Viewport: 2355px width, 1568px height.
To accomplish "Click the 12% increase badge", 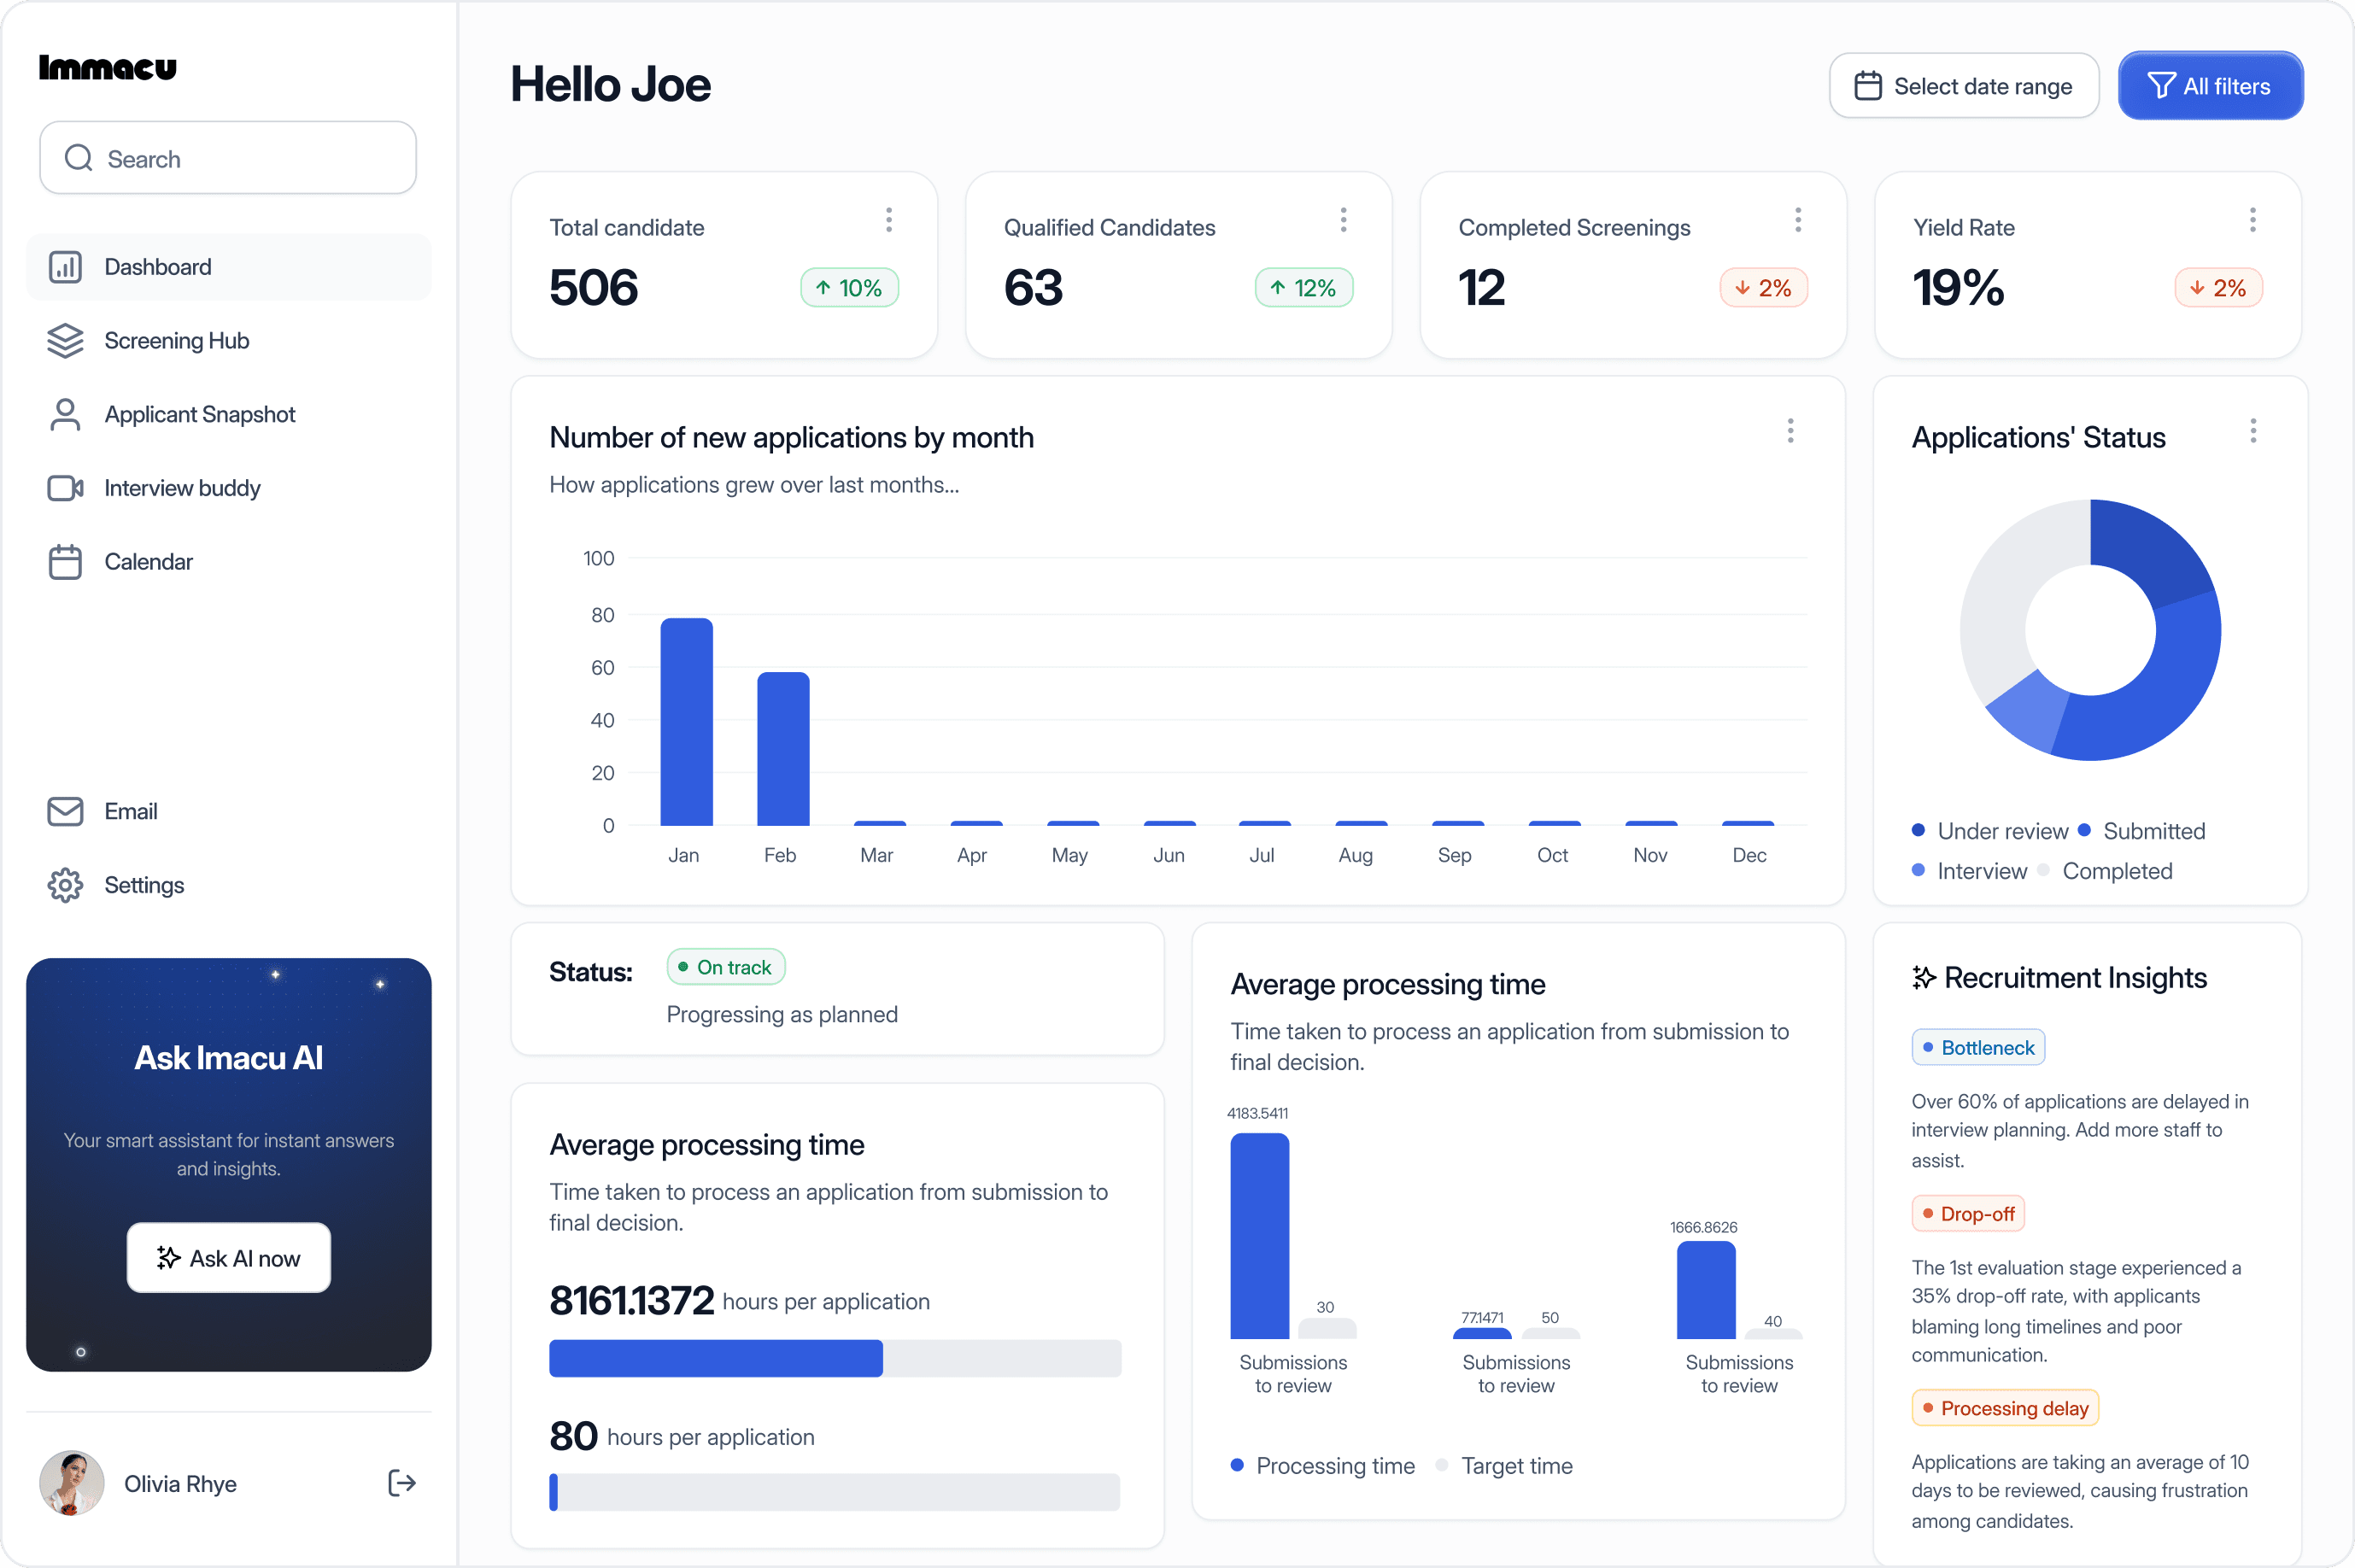I will point(1304,288).
